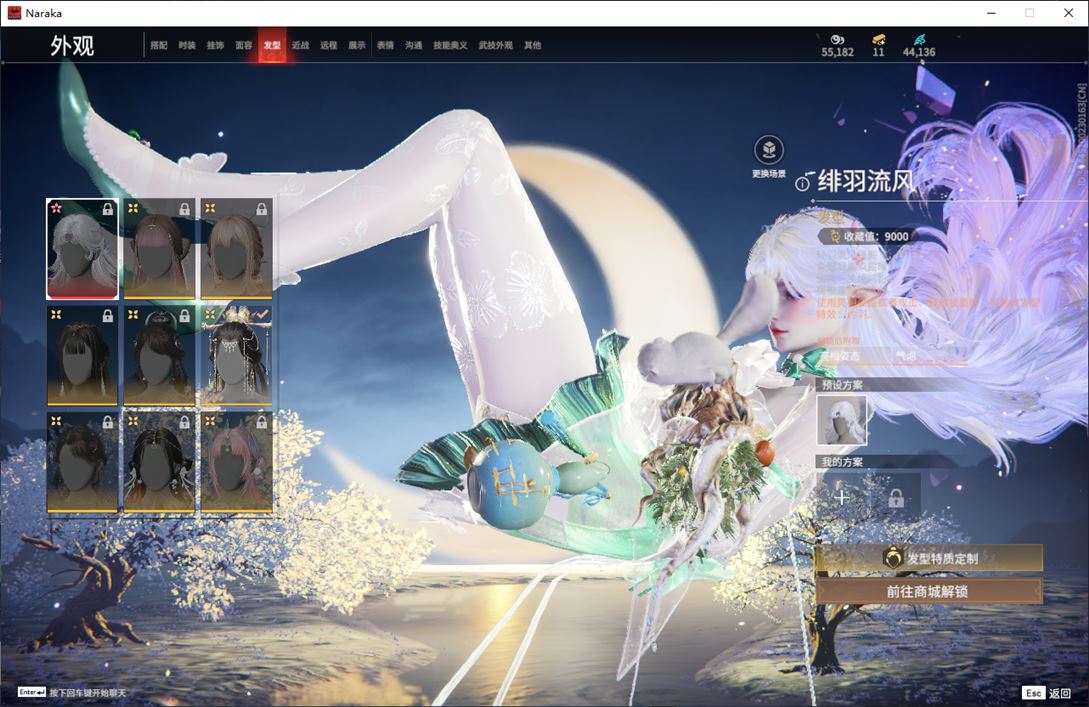Click lock icon on white-haired hairstyle card
The image size is (1089, 707).
[x=108, y=209]
